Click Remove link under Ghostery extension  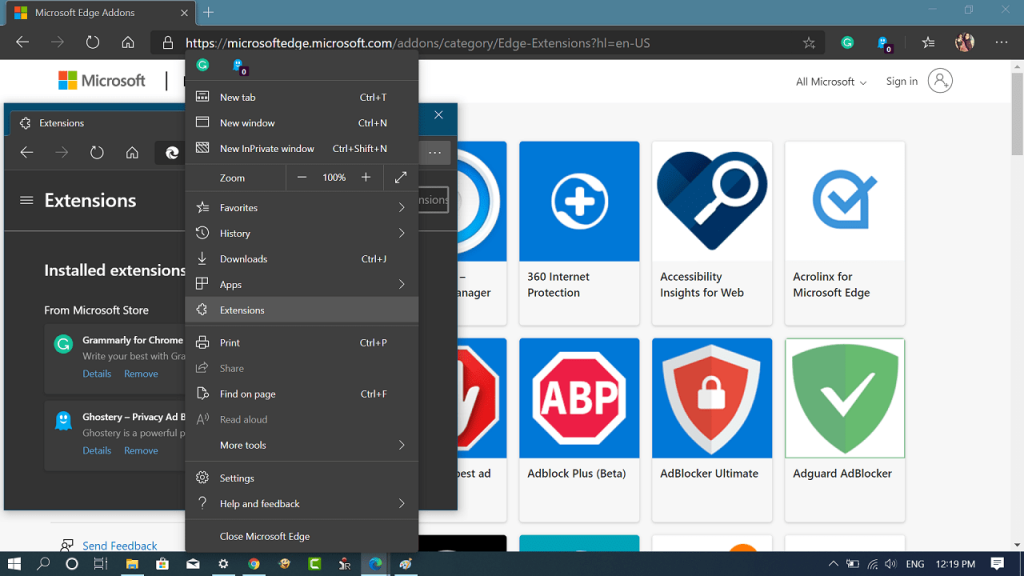141,451
